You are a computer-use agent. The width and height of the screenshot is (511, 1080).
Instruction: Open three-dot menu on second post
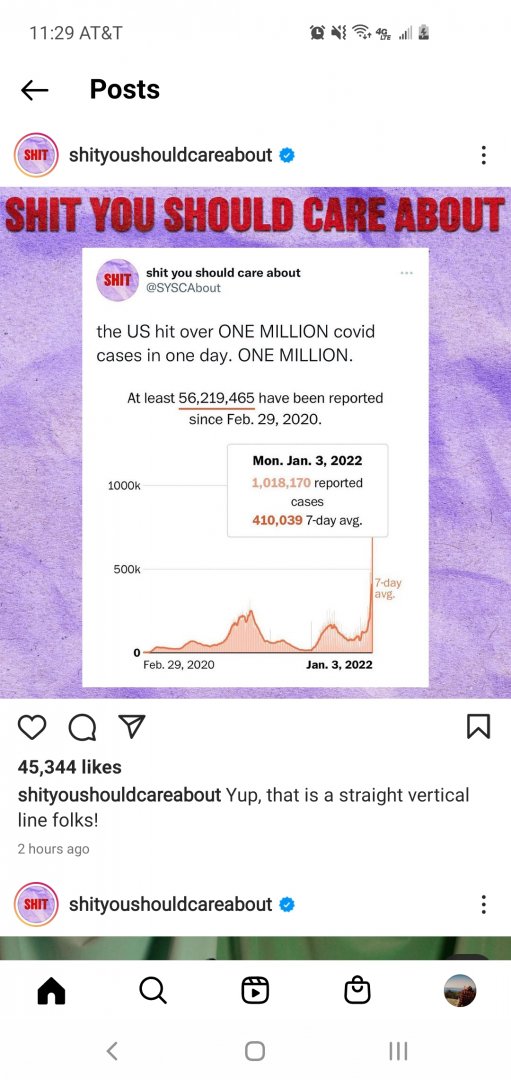(x=483, y=904)
